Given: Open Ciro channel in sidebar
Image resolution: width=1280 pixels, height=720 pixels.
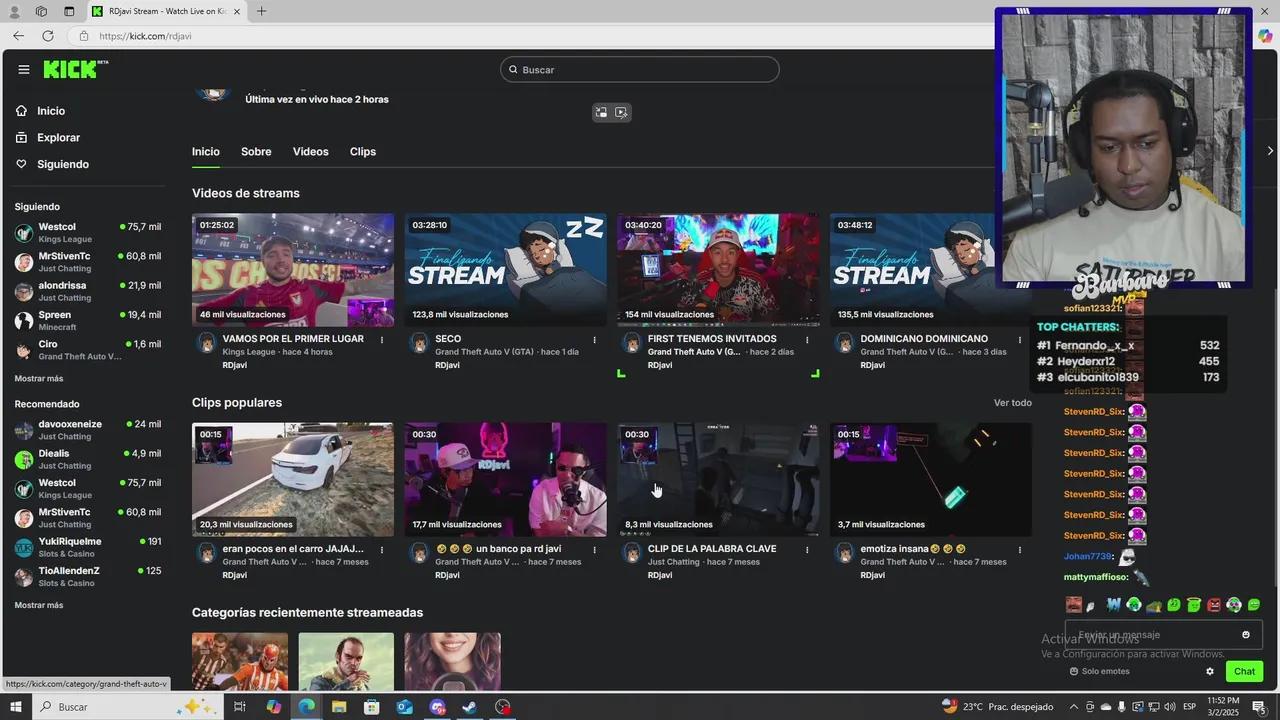Looking at the screenshot, I should 88,350.
